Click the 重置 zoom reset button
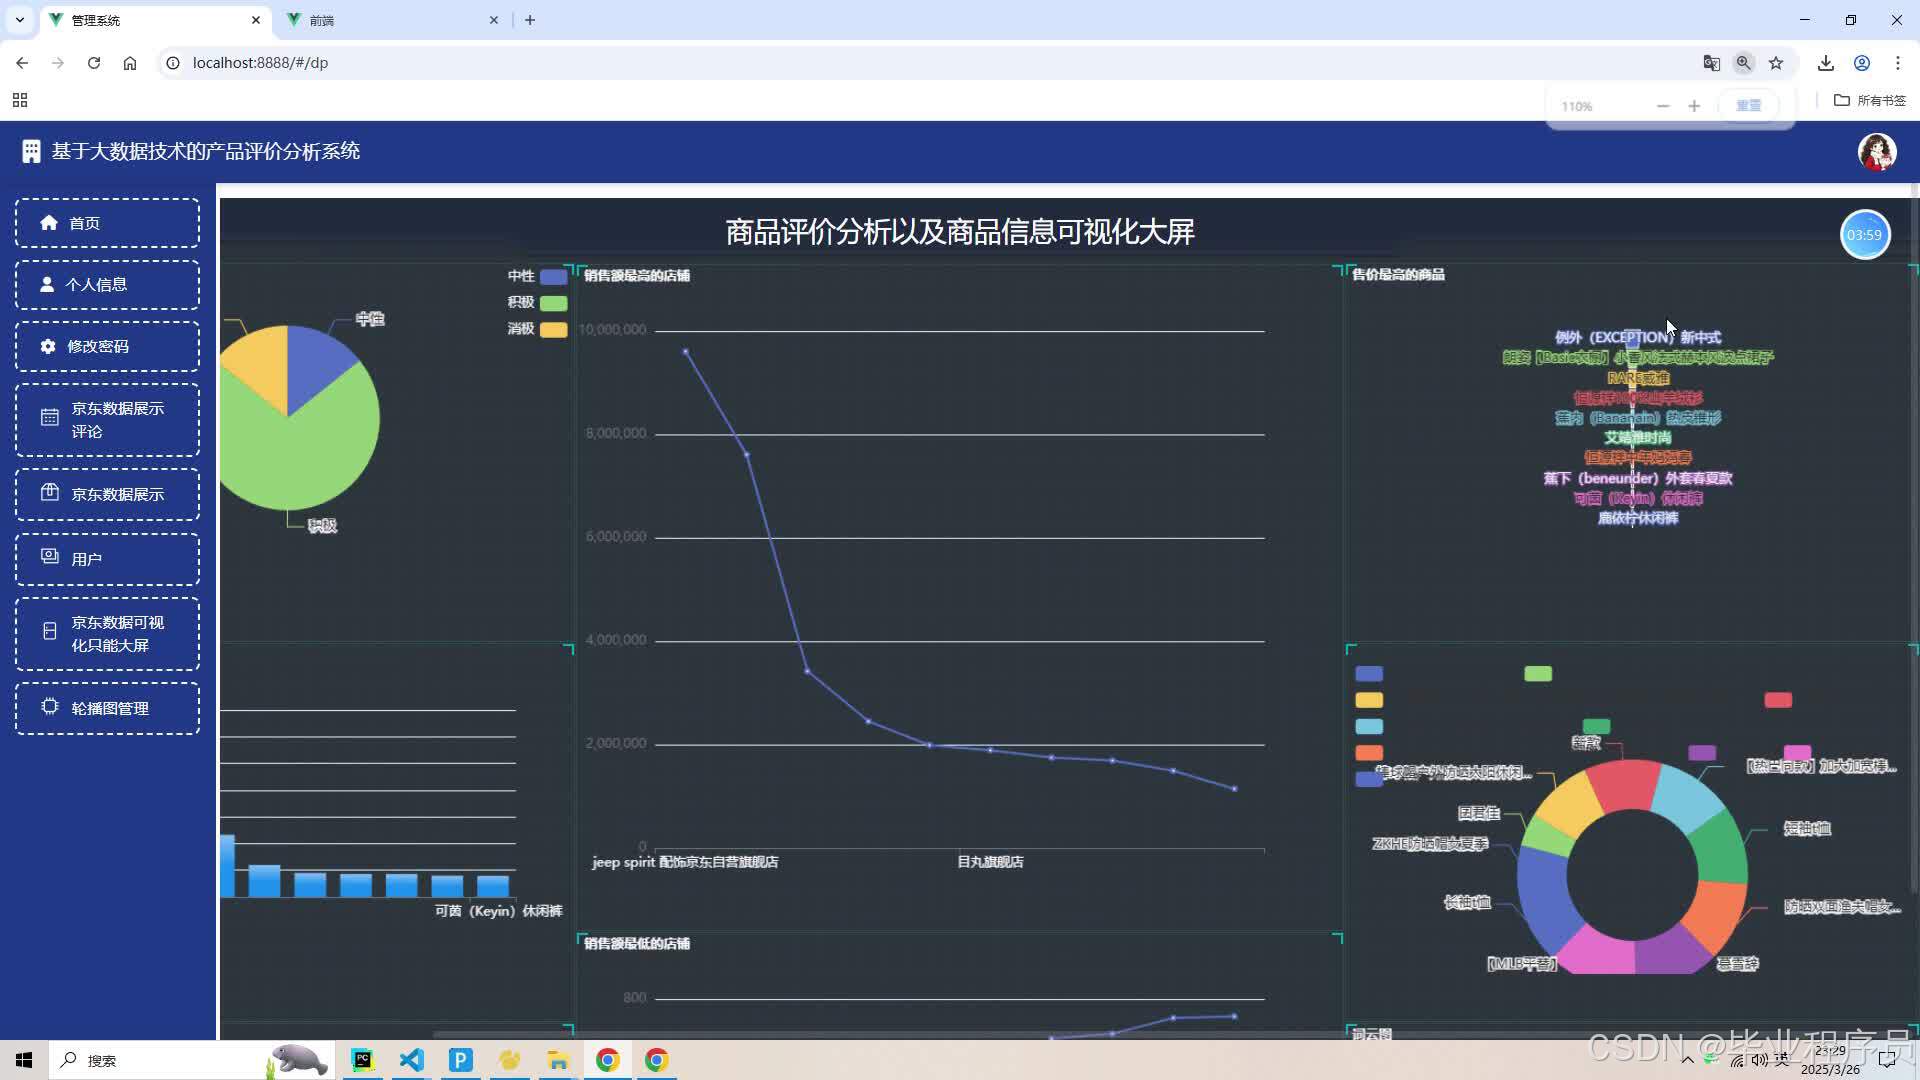This screenshot has height=1080, width=1920. [x=1748, y=106]
